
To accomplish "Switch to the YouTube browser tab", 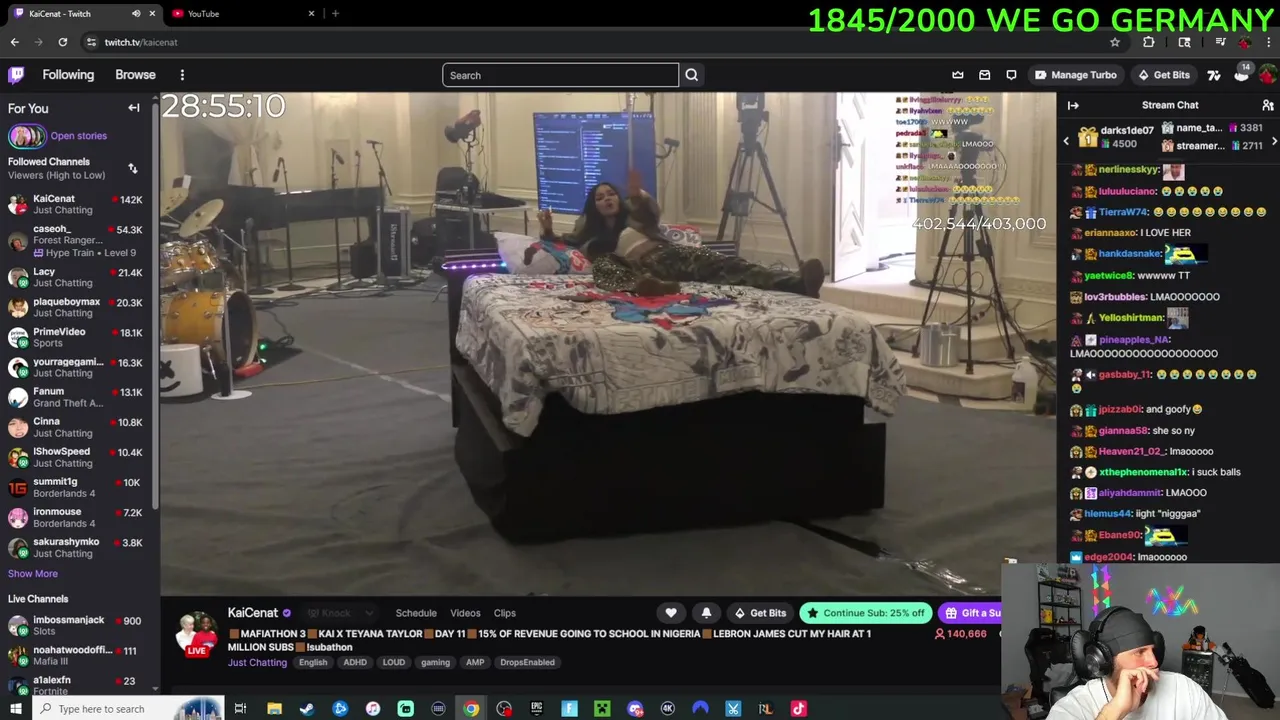I will point(243,14).
